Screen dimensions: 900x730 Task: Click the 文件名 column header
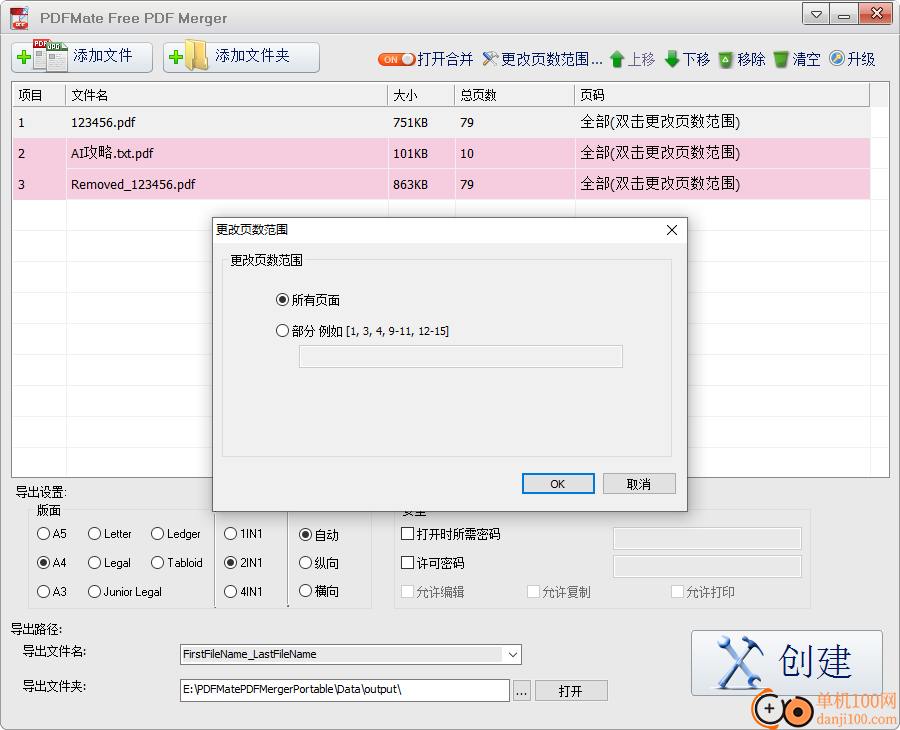pos(227,95)
